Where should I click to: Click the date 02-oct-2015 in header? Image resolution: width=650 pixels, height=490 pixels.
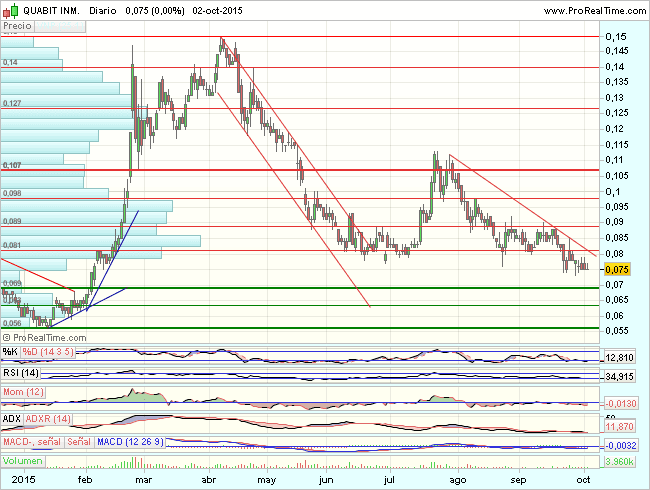point(217,11)
